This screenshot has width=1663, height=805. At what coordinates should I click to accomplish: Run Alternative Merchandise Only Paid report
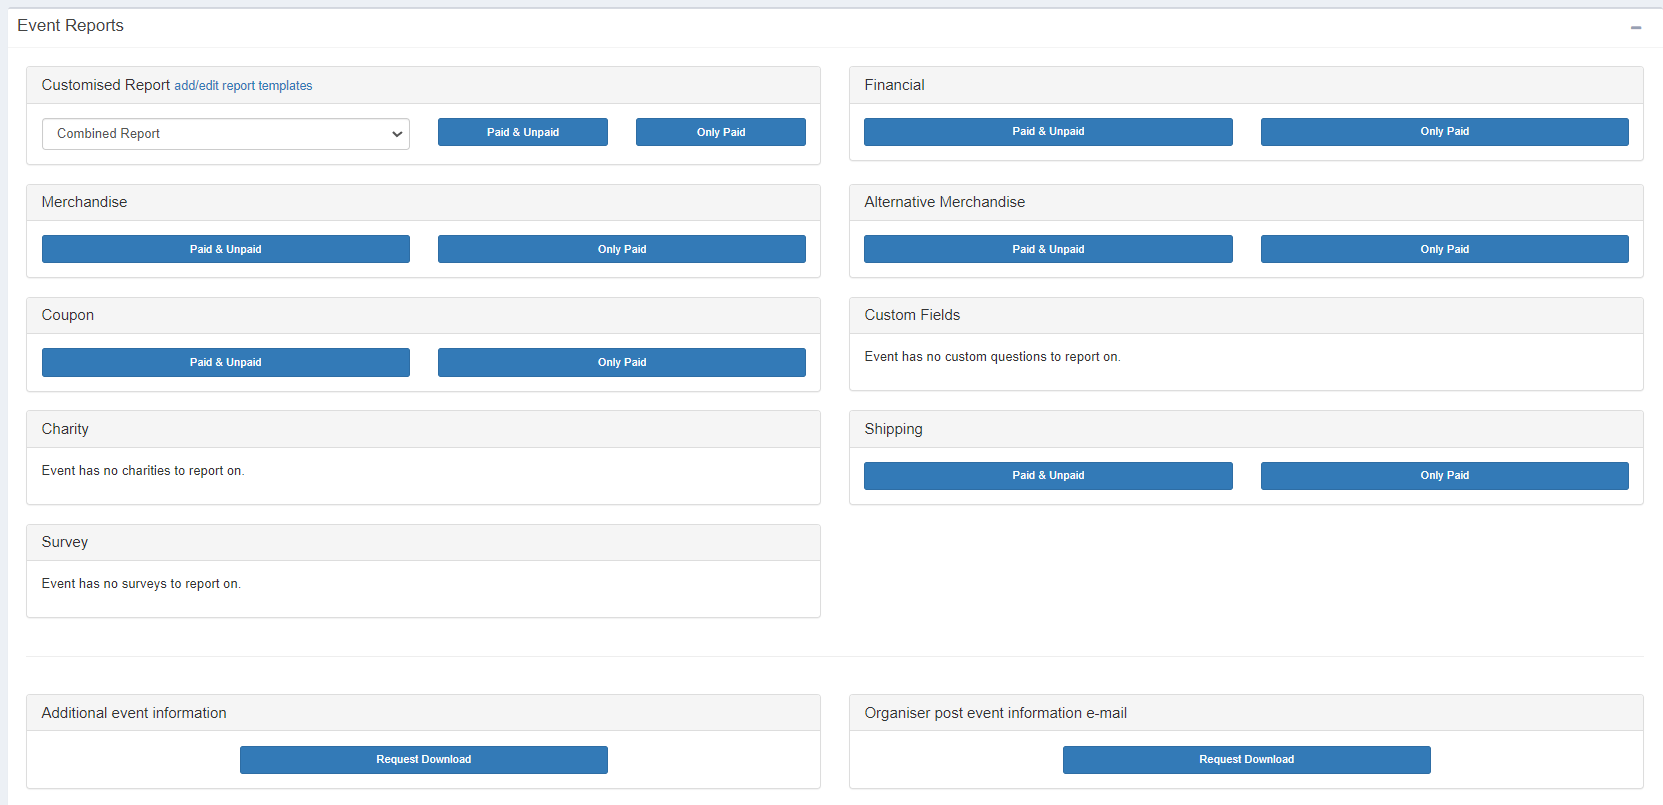(1445, 249)
